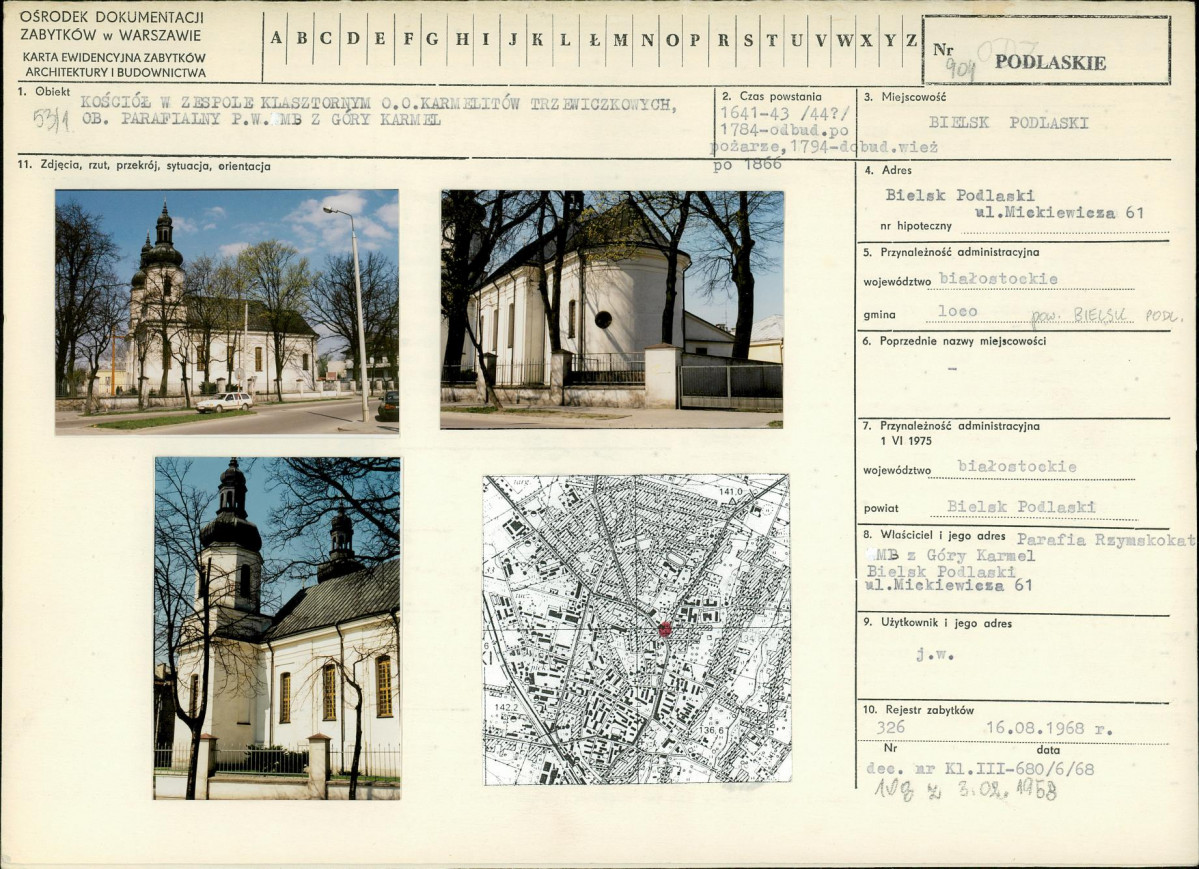
Task: Click the letter Z index box
Action: tap(911, 40)
